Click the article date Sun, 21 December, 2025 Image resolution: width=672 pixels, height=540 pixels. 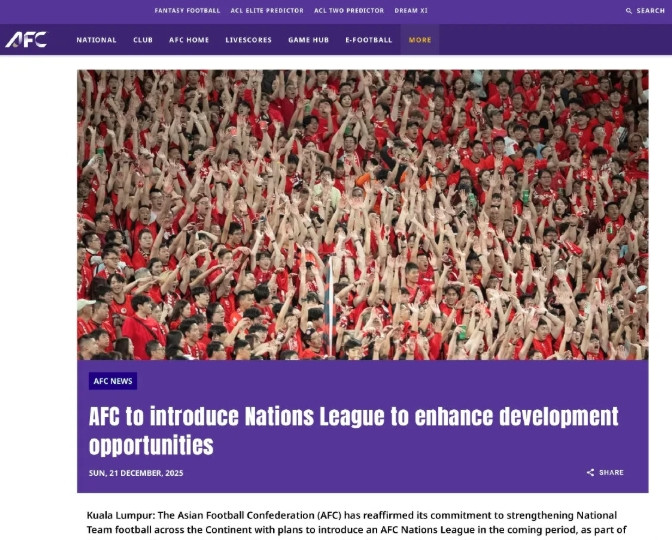tap(136, 473)
